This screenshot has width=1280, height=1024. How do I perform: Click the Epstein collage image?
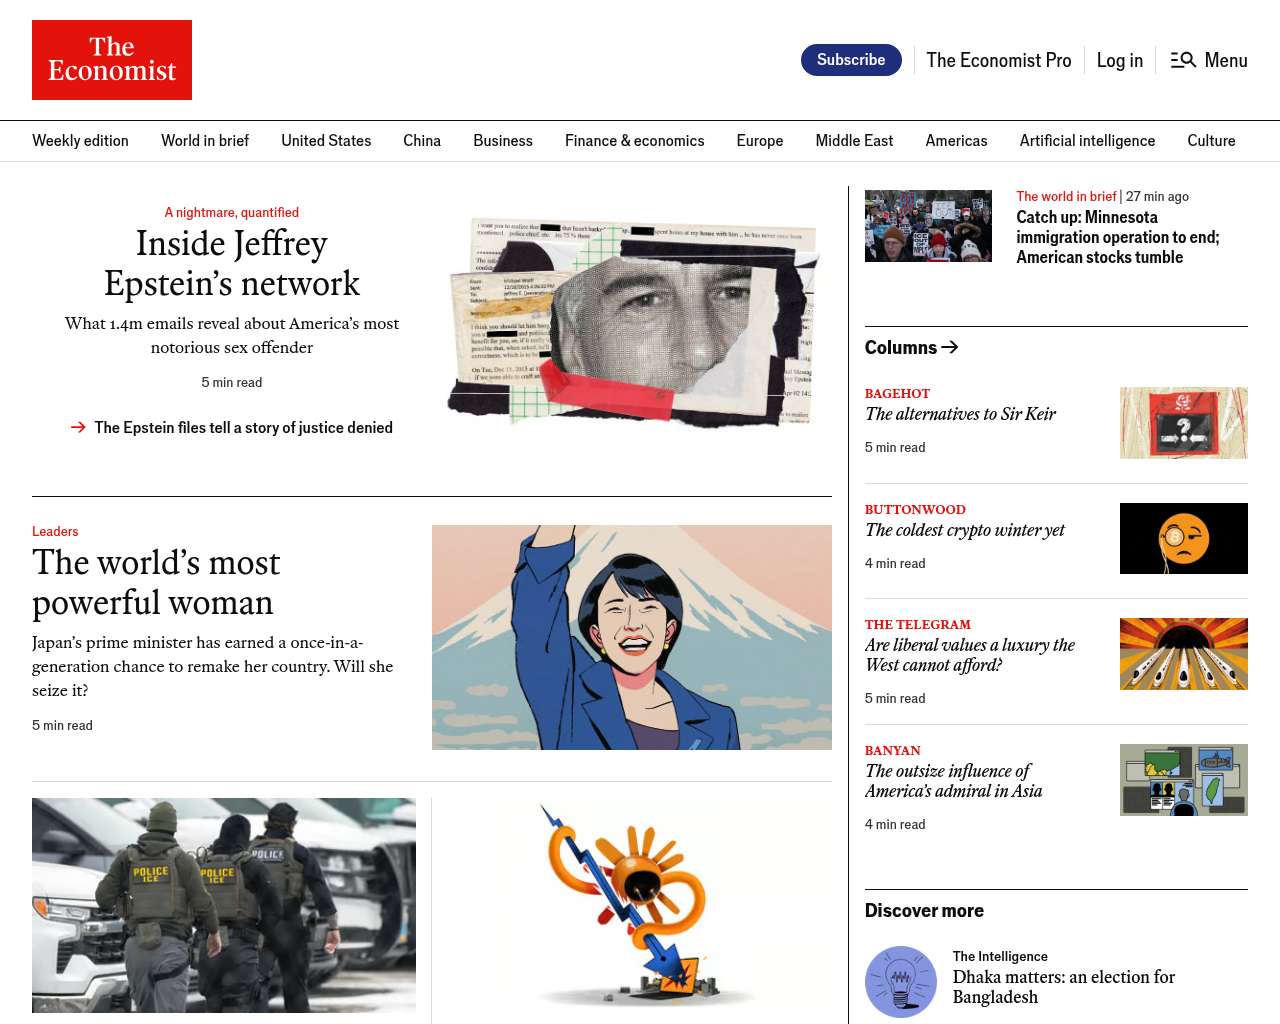click(x=634, y=322)
